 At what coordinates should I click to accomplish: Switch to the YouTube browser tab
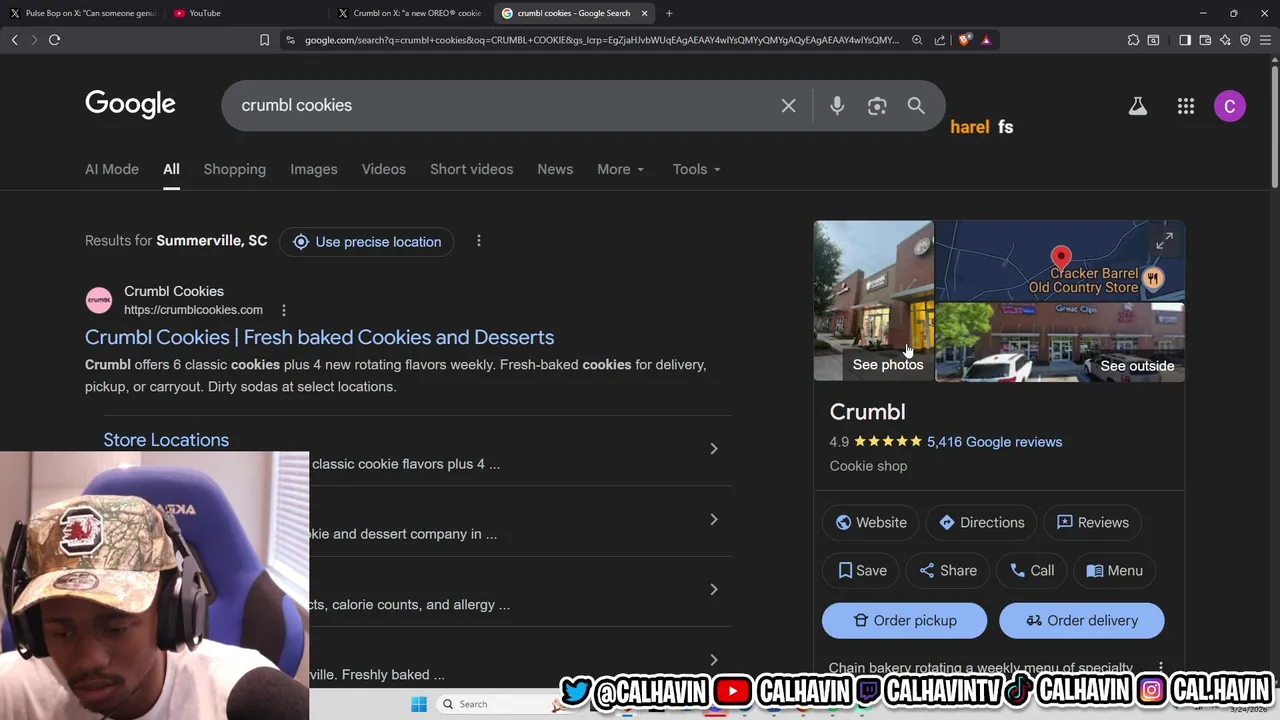pos(245,13)
